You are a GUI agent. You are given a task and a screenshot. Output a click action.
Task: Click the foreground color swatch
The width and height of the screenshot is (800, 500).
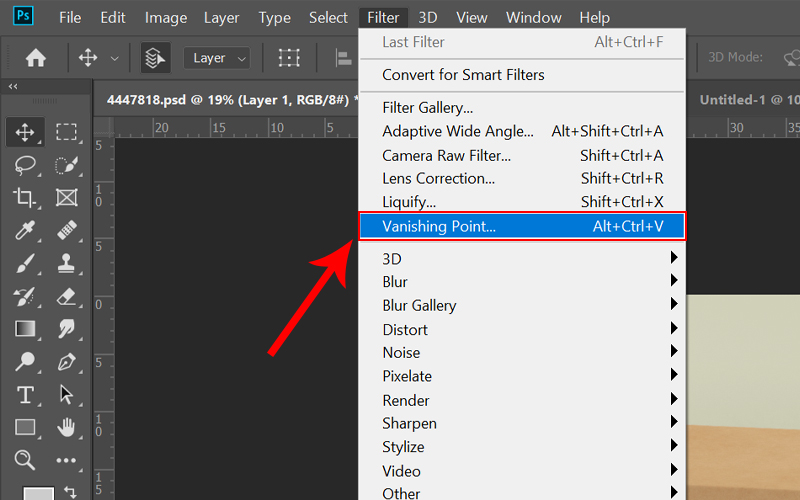click(39, 493)
